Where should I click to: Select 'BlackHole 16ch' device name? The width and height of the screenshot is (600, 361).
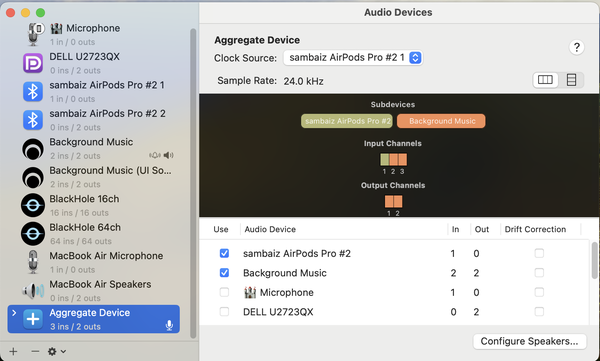[84, 199]
